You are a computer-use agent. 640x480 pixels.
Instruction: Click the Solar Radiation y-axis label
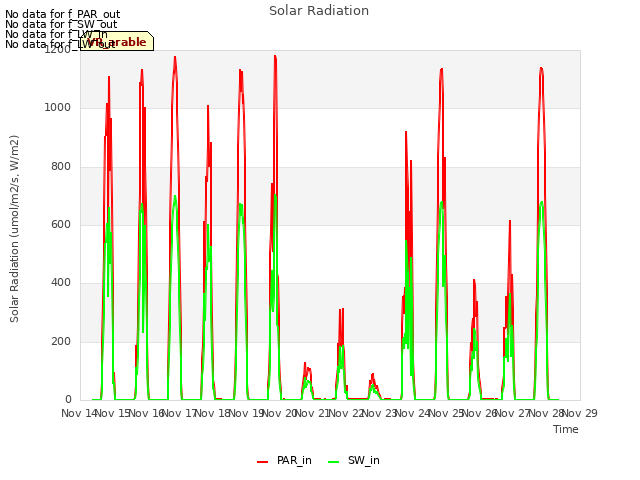pos(14,229)
